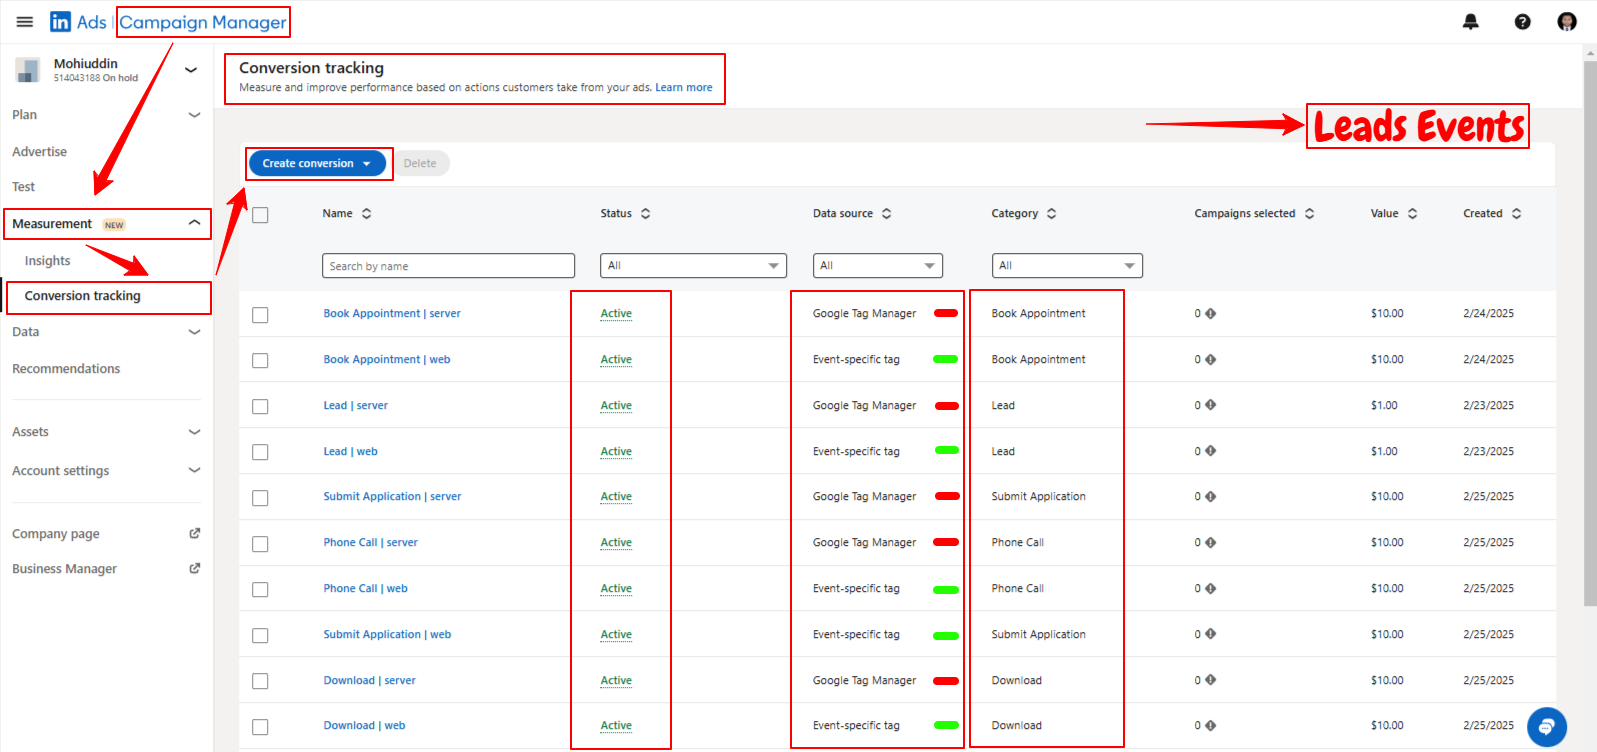
Task: Sort conversions by Created date
Action: [x=1516, y=214]
